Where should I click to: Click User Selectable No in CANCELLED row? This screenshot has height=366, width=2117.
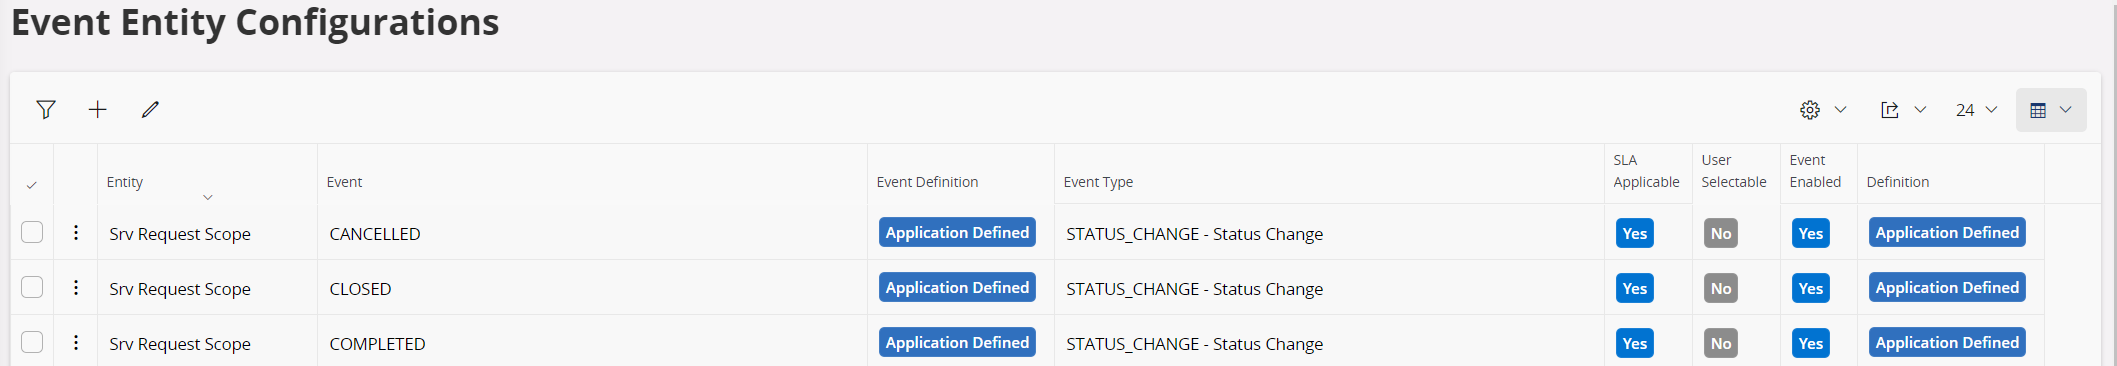coord(1721,233)
